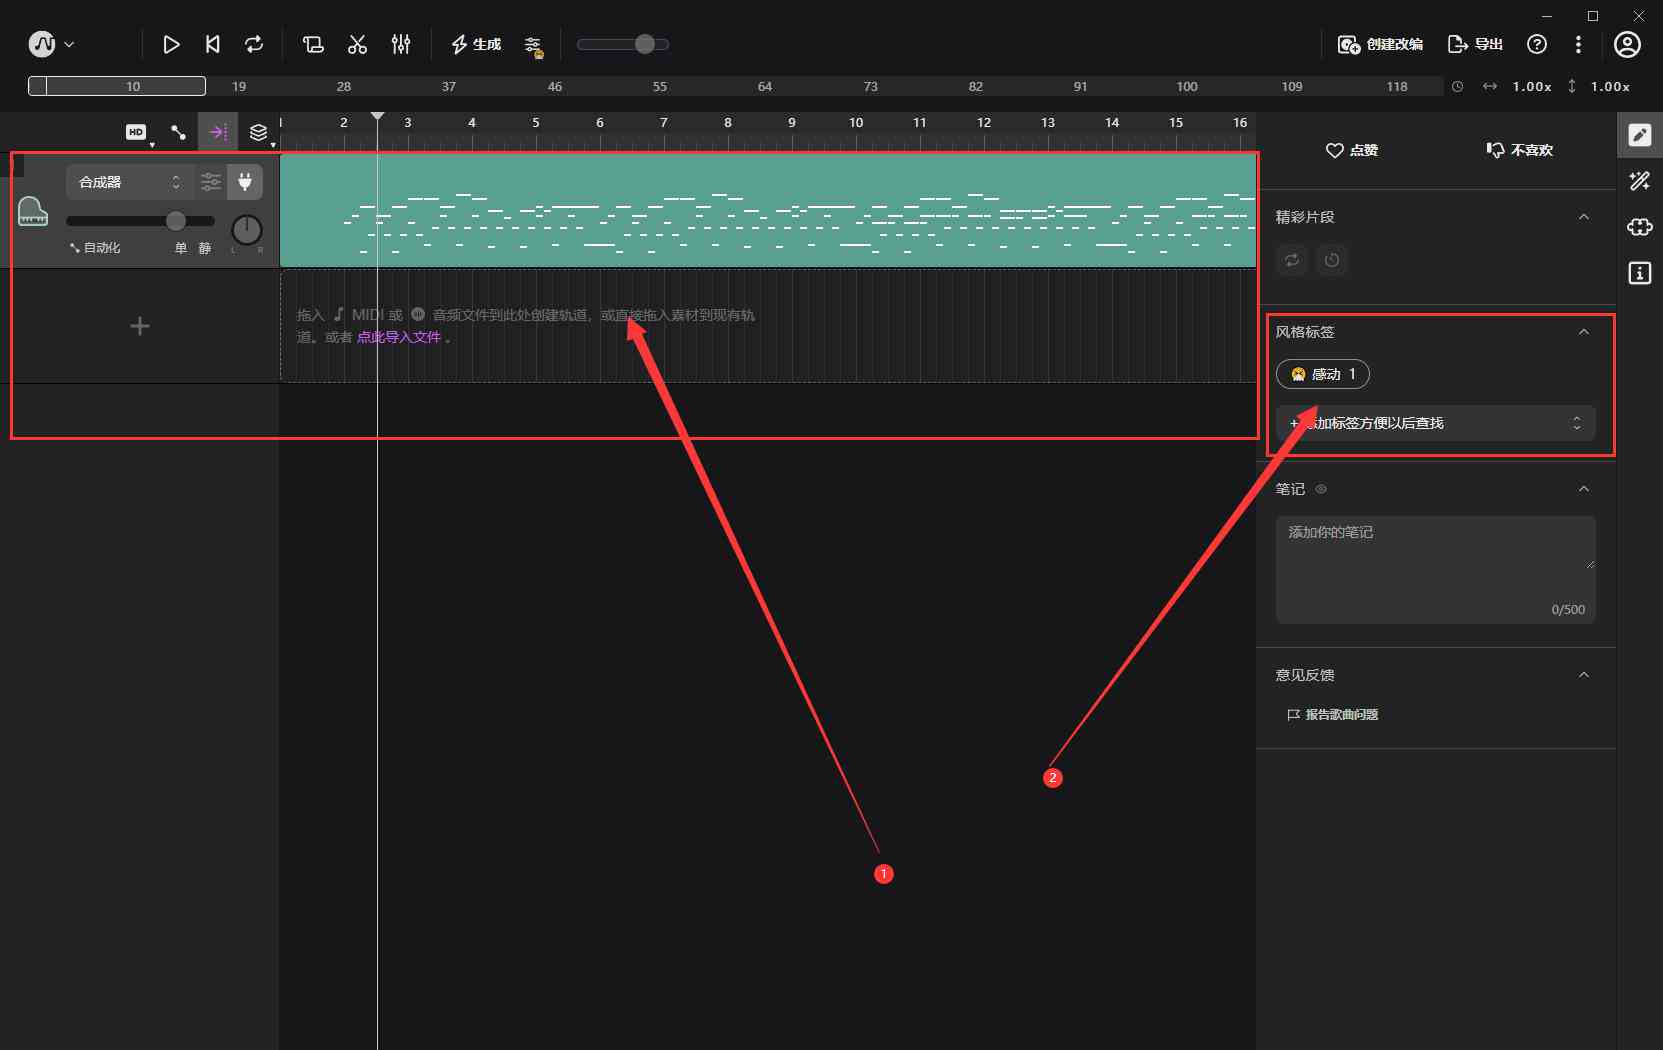Click the 不喜欢 dislike button

point(1519,150)
